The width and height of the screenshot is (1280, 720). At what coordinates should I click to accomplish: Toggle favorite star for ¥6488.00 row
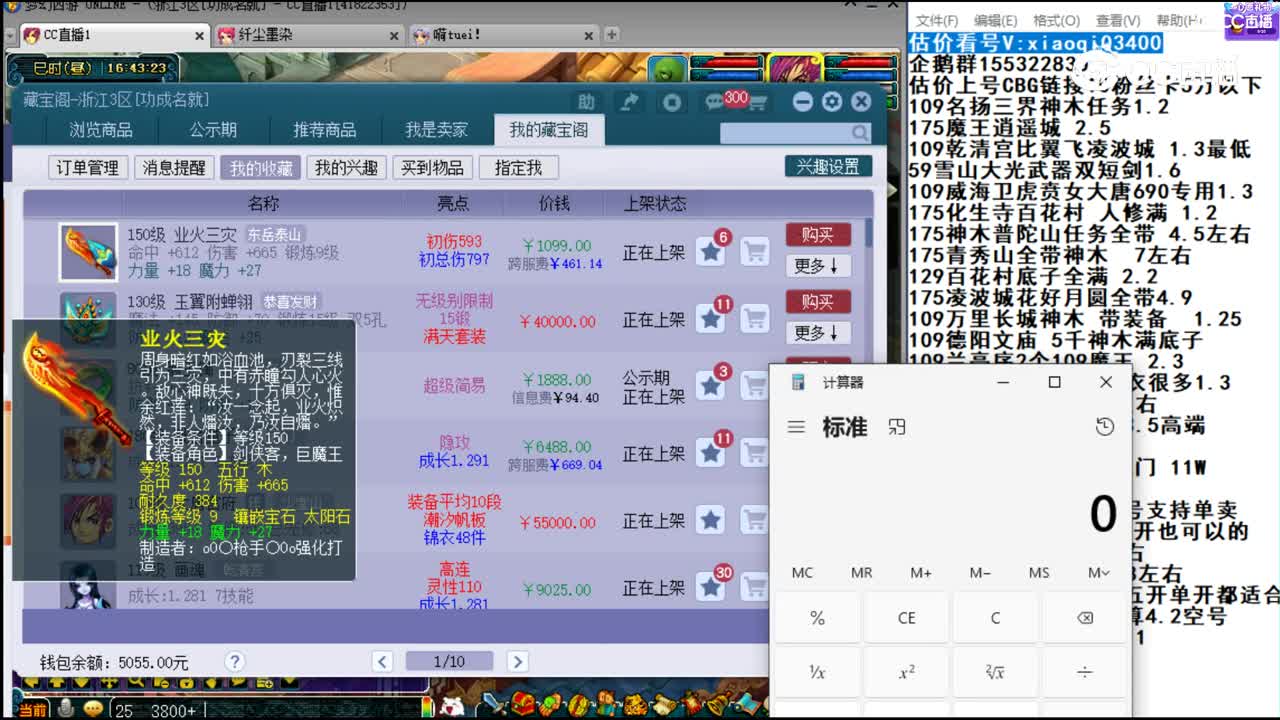pos(711,453)
